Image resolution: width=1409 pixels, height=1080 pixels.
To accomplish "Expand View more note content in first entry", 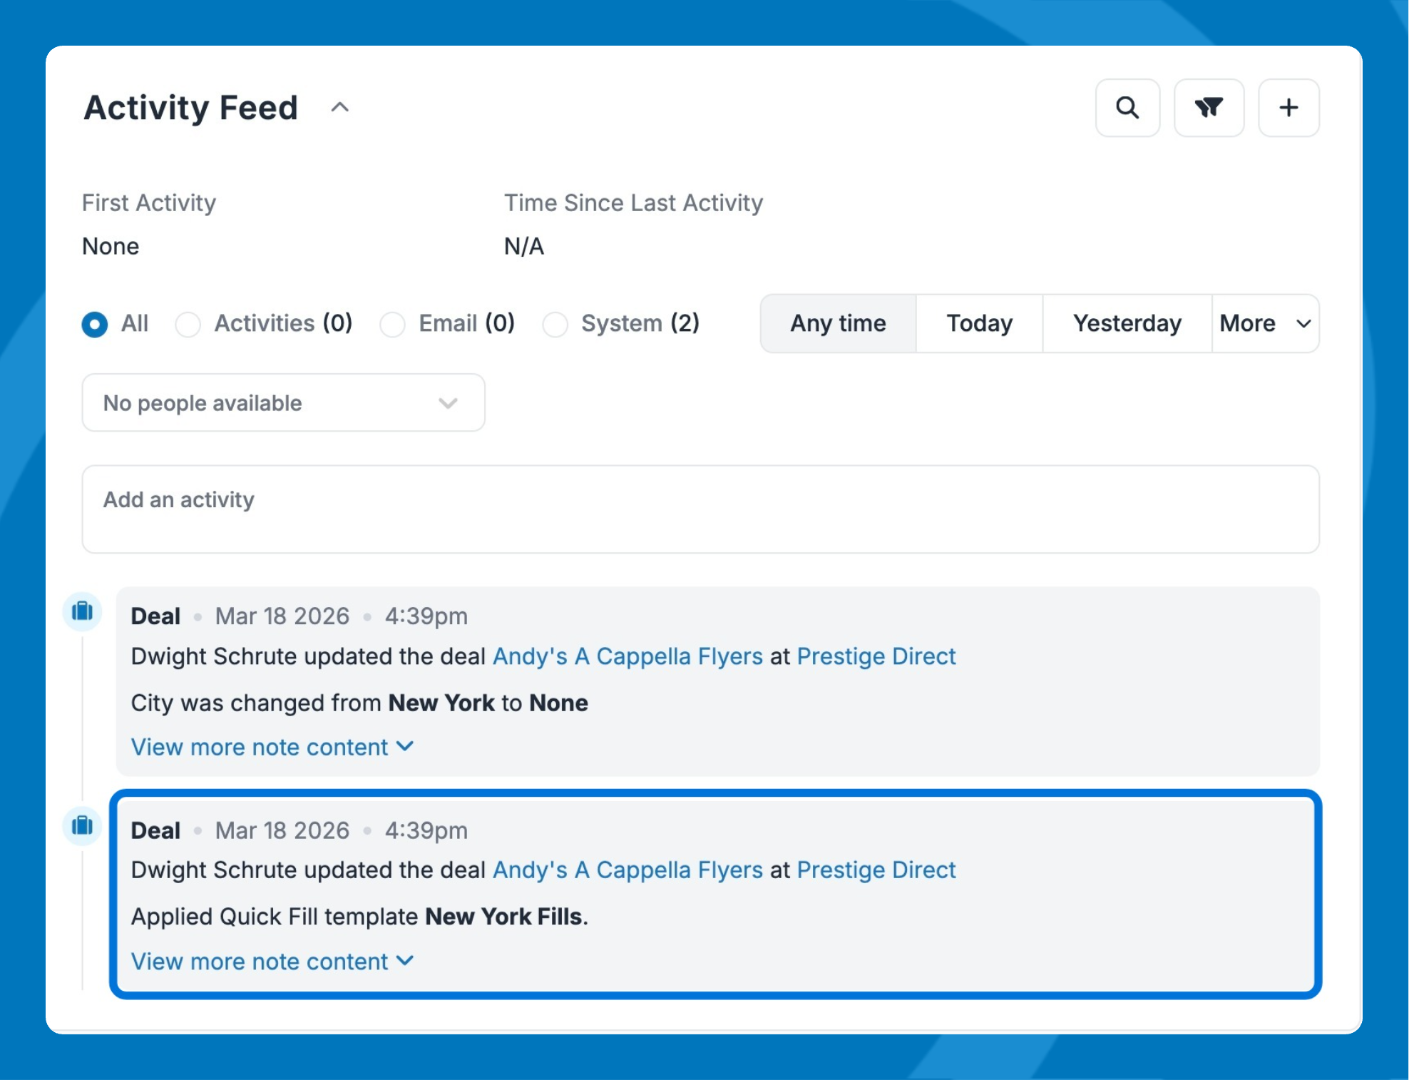I will pos(272,747).
